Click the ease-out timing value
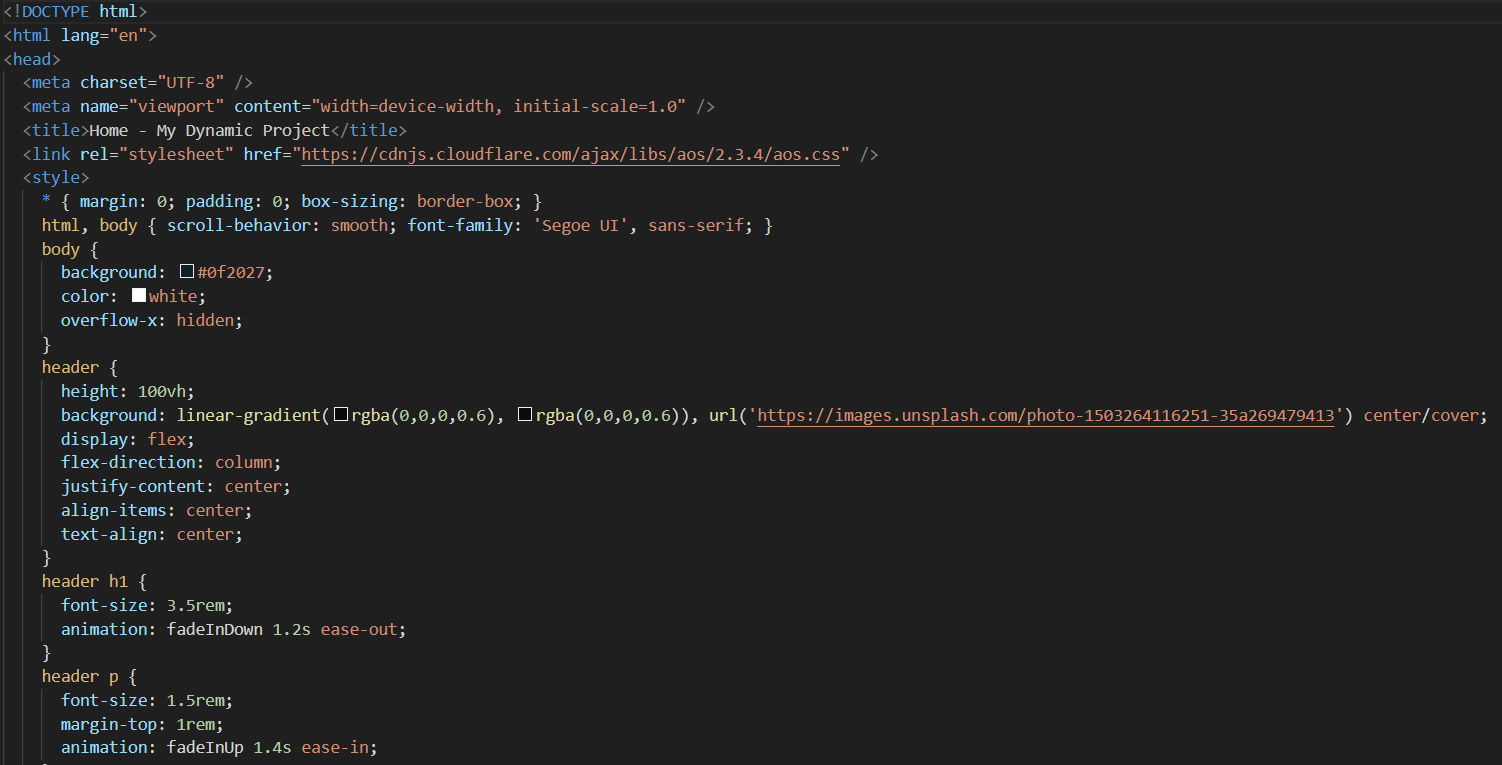 (359, 629)
